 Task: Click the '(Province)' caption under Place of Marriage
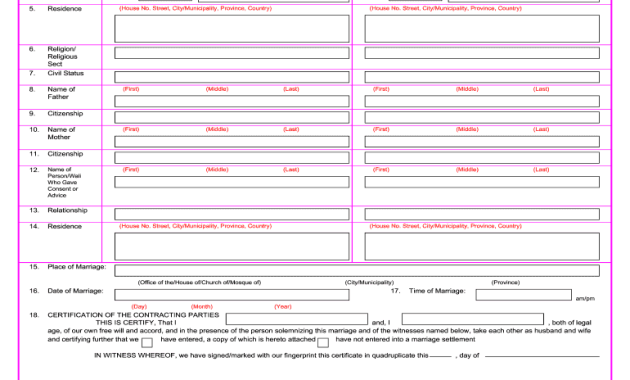pos(505,282)
